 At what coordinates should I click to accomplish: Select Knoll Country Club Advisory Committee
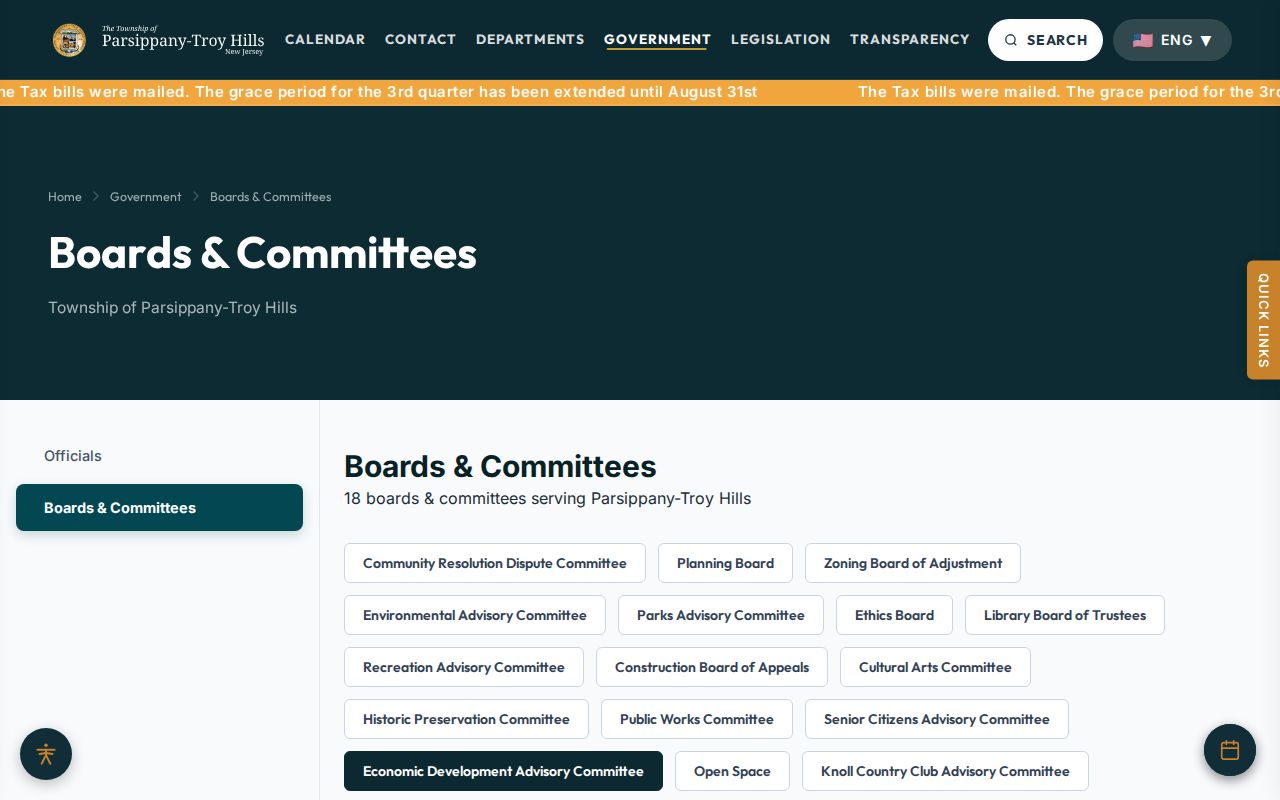coord(945,771)
